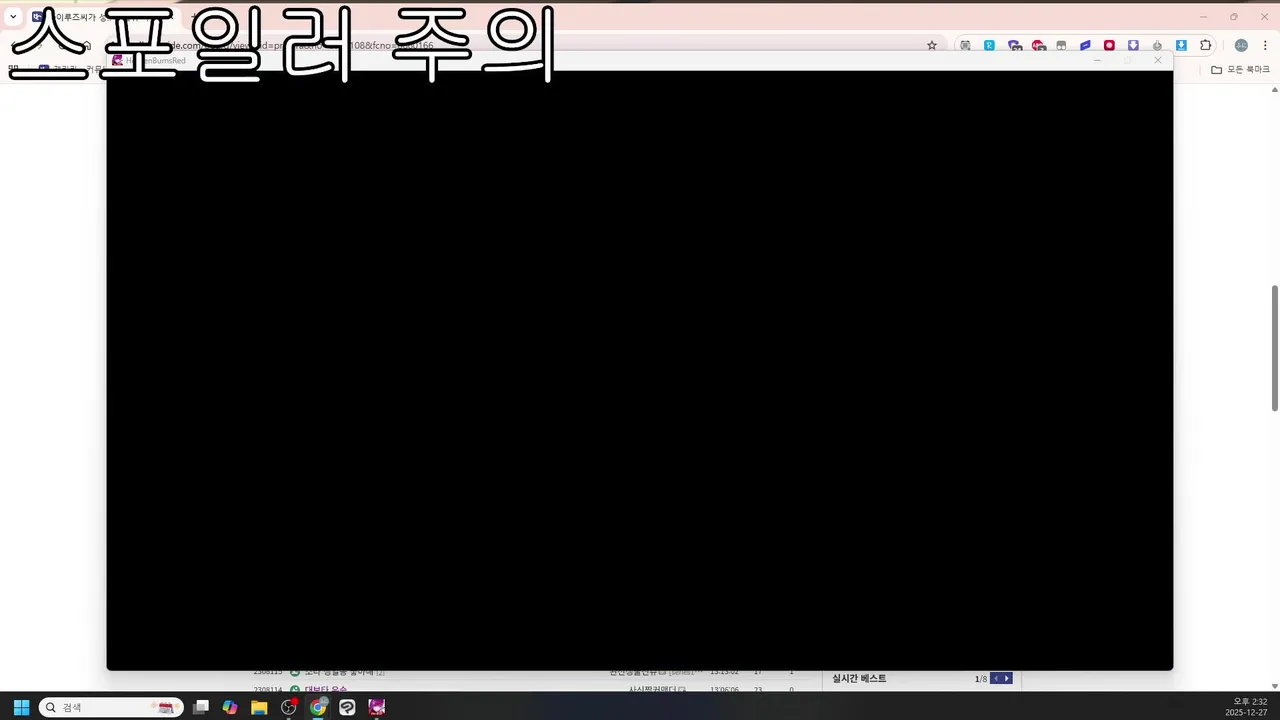Viewport: 1280px width, 720px height.
Task: Open the purple download-arrow extension
Action: pyautogui.click(x=1133, y=45)
